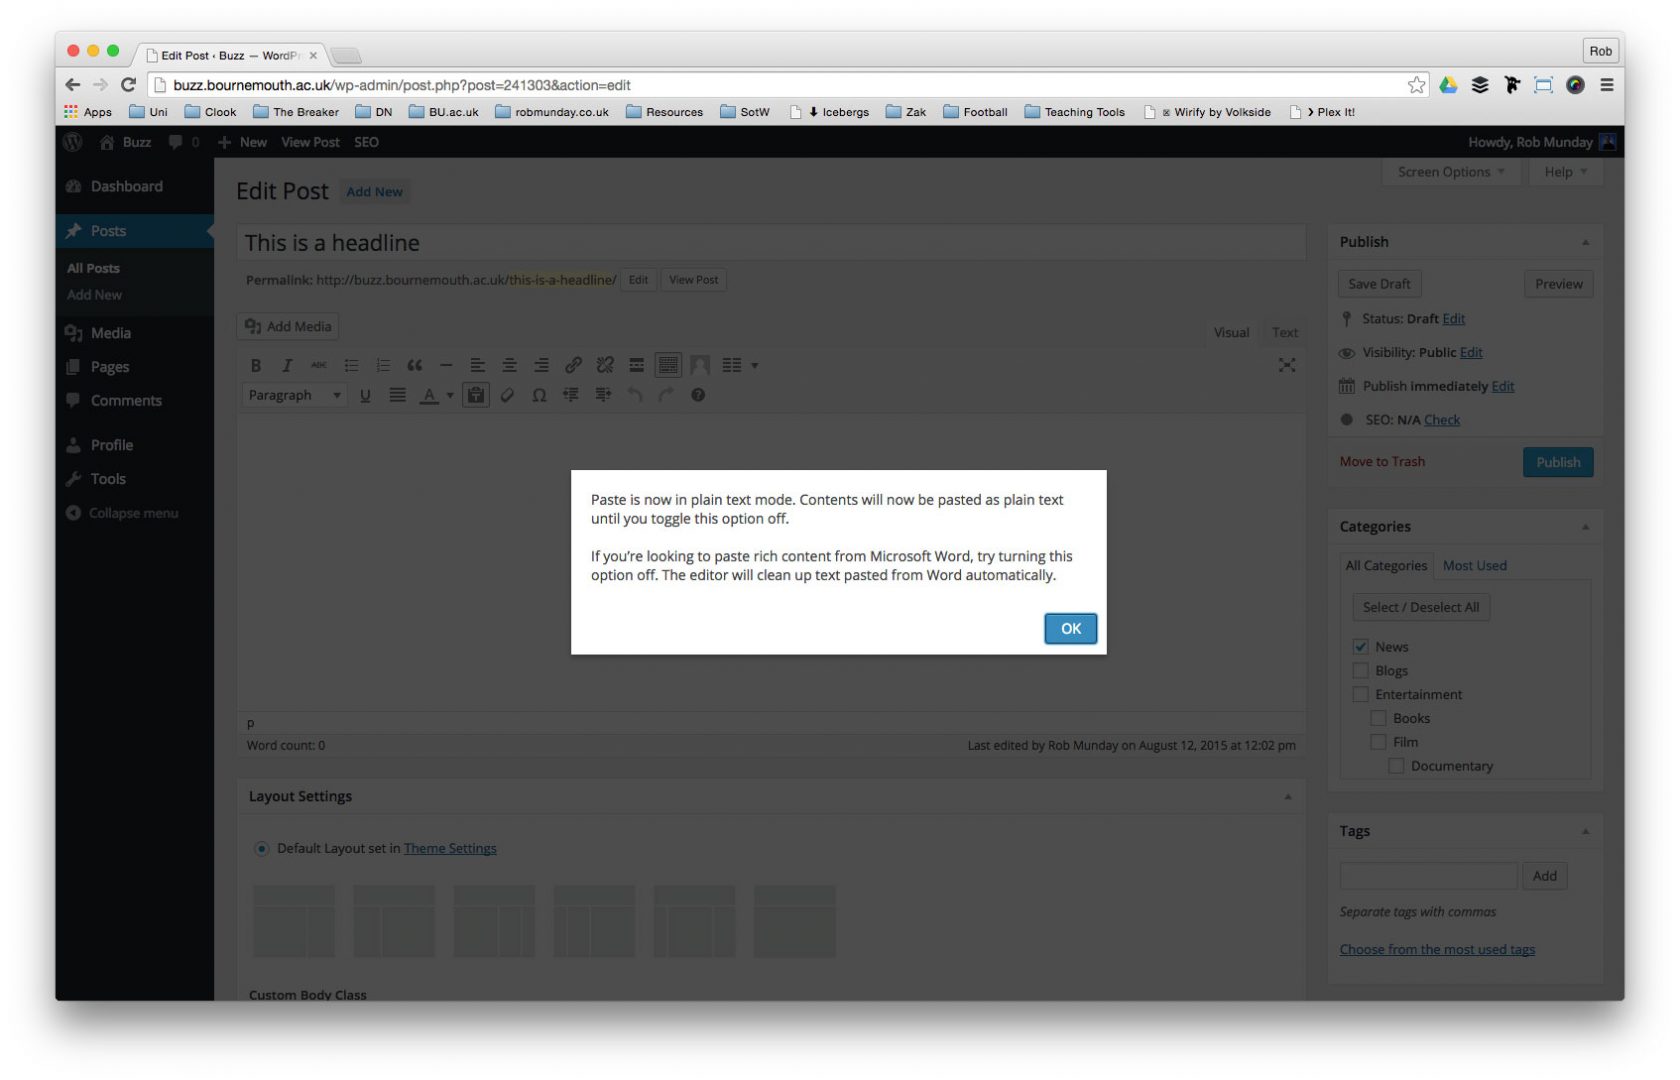Toggle italic formatting in the editor toolbar
This screenshot has height=1080, width=1680.
[x=287, y=365]
